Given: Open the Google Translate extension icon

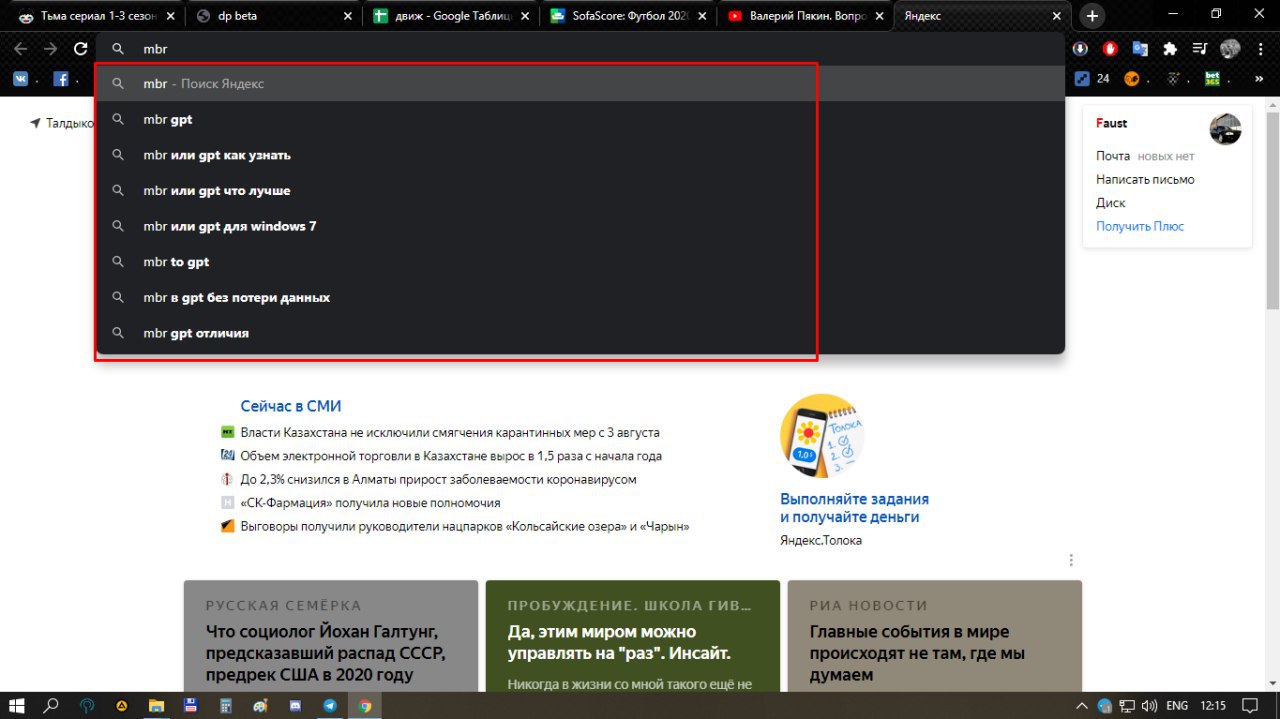Looking at the screenshot, I should point(1140,48).
